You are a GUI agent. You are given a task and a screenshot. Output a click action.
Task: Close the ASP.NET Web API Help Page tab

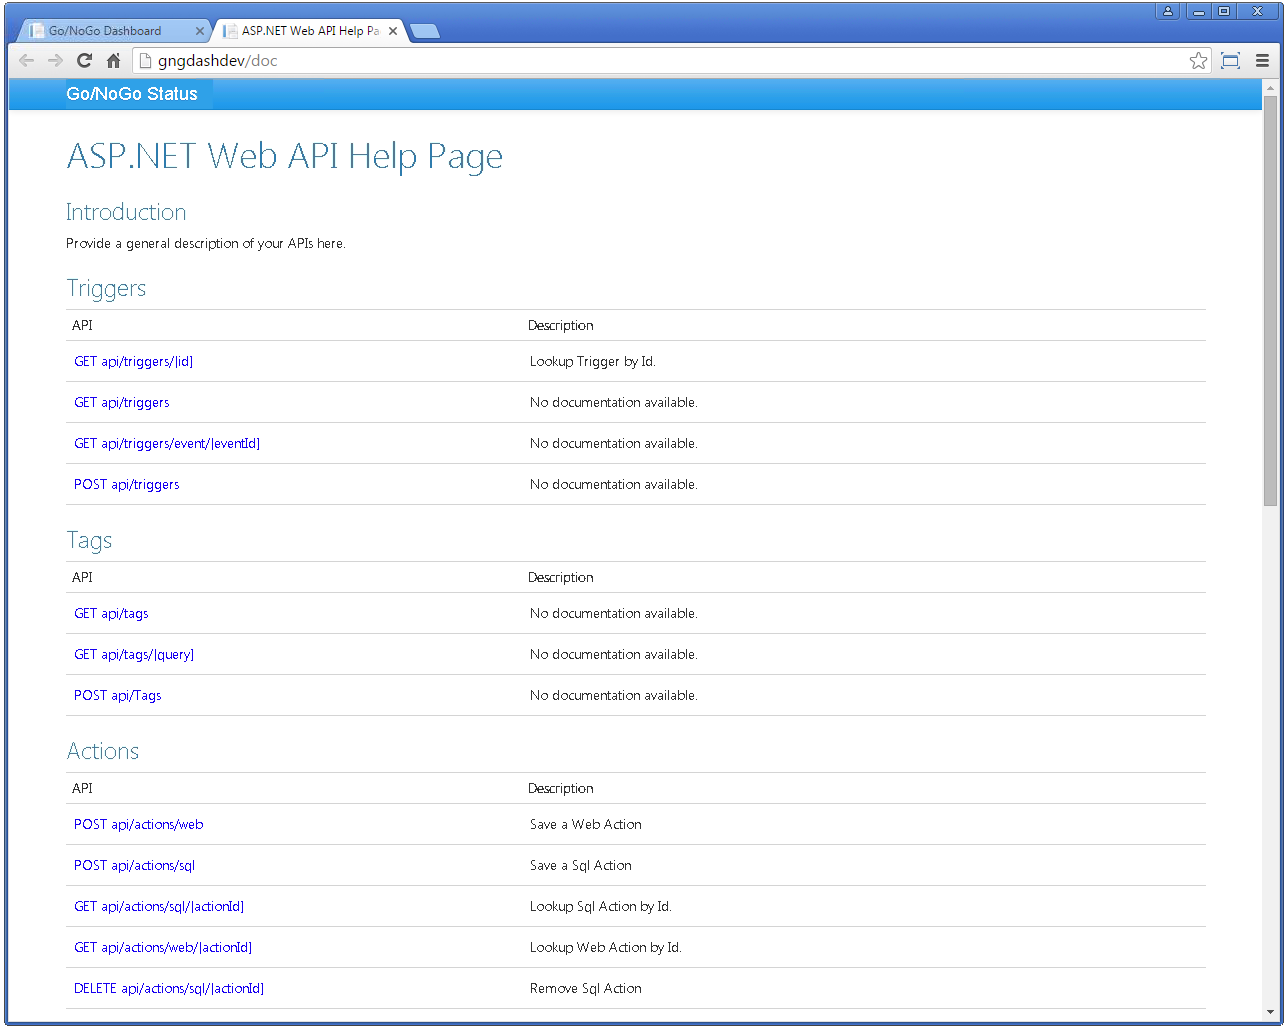pos(393,31)
